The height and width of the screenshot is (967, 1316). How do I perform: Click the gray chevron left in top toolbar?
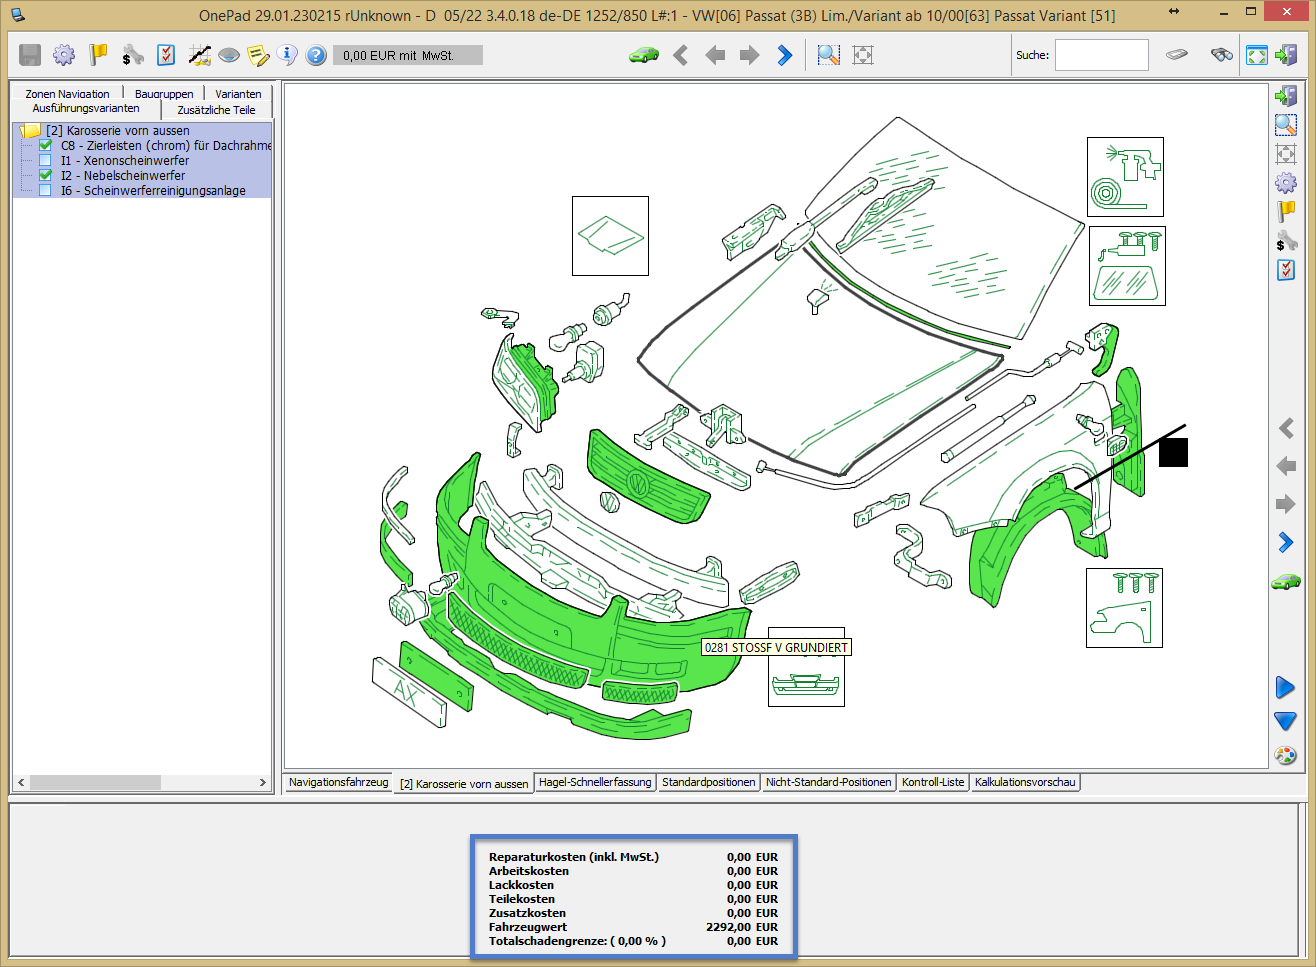(x=681, y=55)
